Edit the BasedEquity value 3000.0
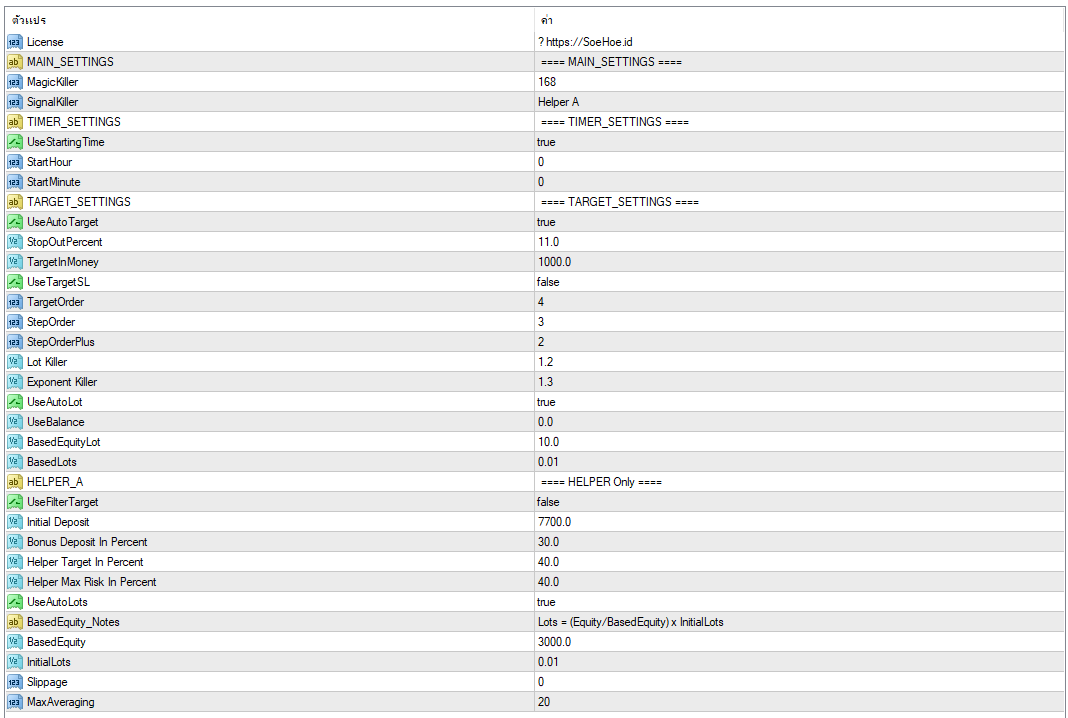This screenshot has width=1068, height=718. (x=554, y=642)
